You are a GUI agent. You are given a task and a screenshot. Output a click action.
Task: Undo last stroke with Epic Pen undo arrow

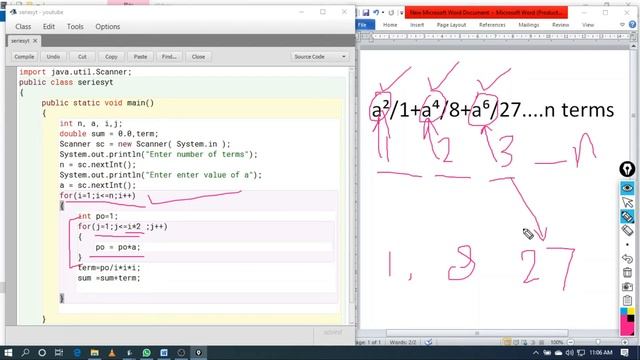click(x=627, y=258)
